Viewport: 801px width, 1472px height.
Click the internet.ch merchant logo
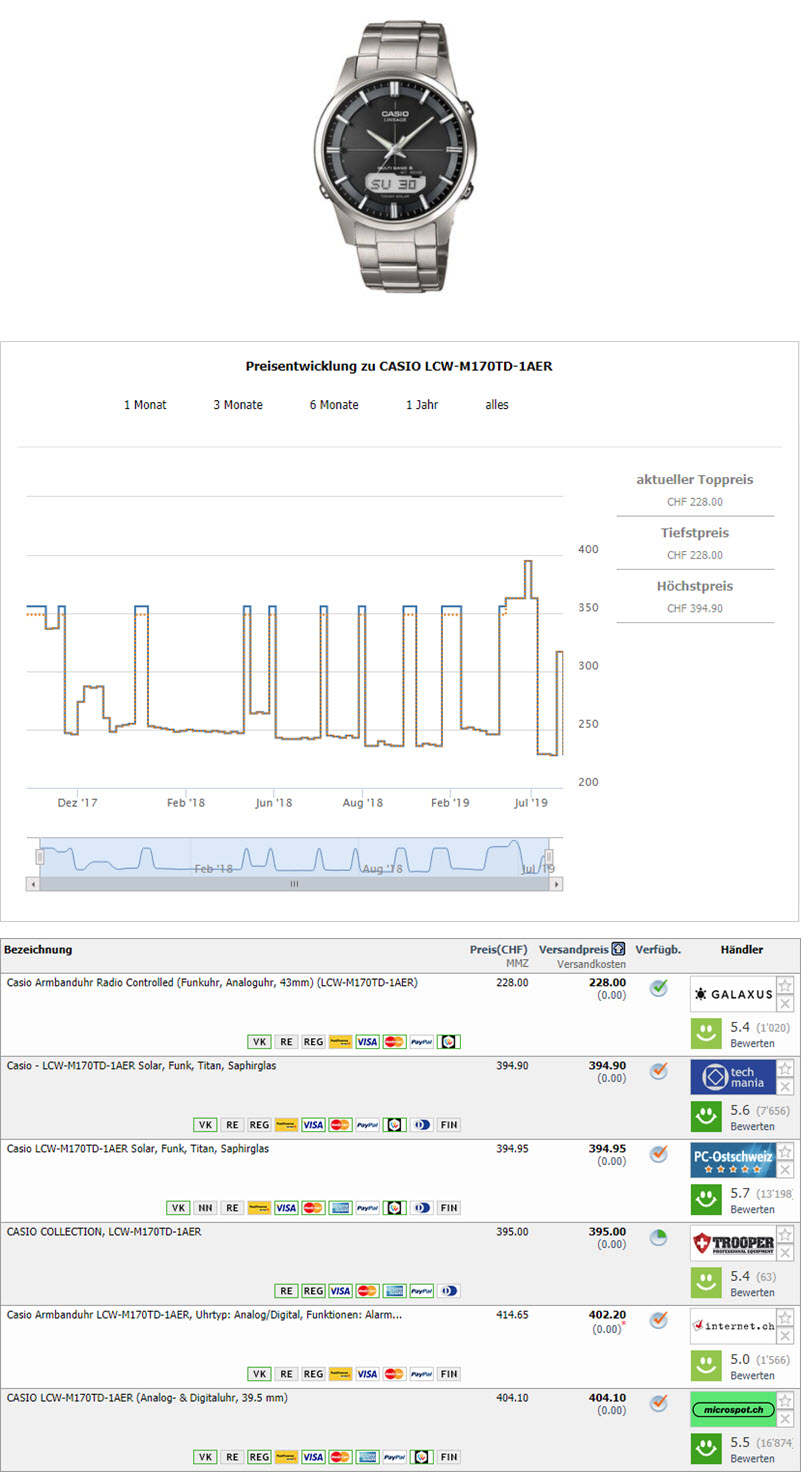(732, 1326)
